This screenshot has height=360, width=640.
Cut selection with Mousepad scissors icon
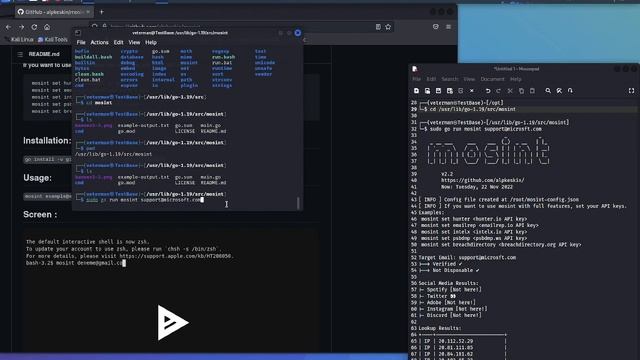(510, 91)
